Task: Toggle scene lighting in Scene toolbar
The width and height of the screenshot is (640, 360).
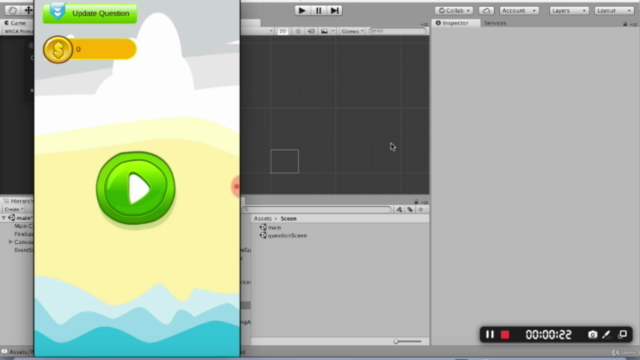Action: pyautogui.click(x=298, y=31)
